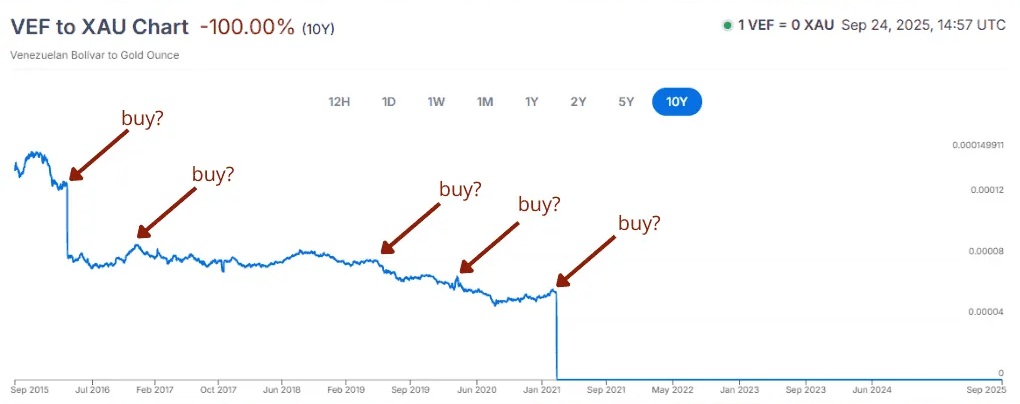The height and width of the screenshot is (404, 1020).
Task: Switch chart to 1Y range
Action: click(532, 101)
